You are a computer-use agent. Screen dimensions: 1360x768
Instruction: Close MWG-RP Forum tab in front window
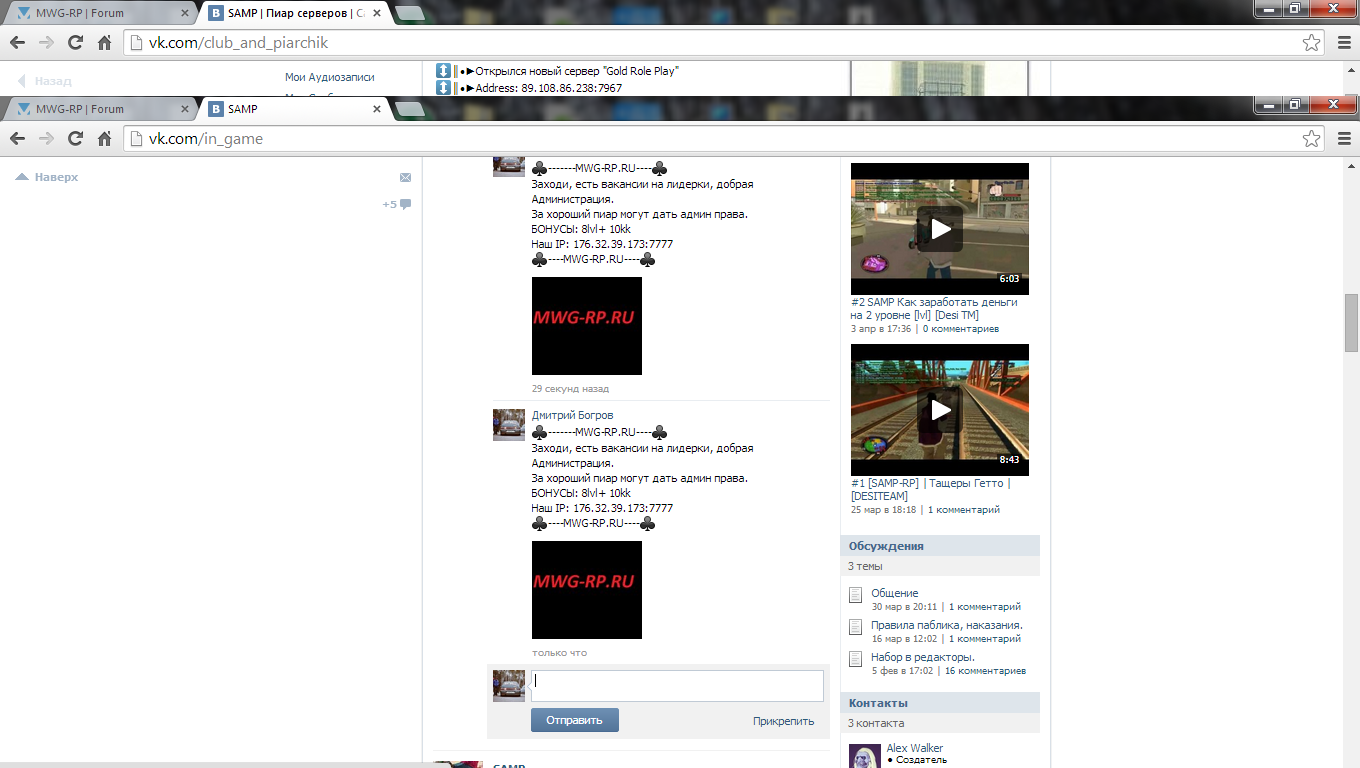point(184,109)
